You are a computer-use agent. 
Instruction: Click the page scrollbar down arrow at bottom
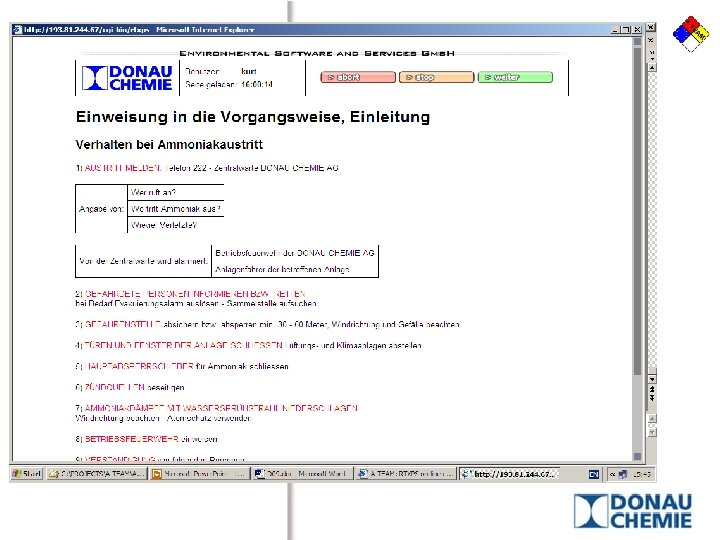click(x=637, y=456)
